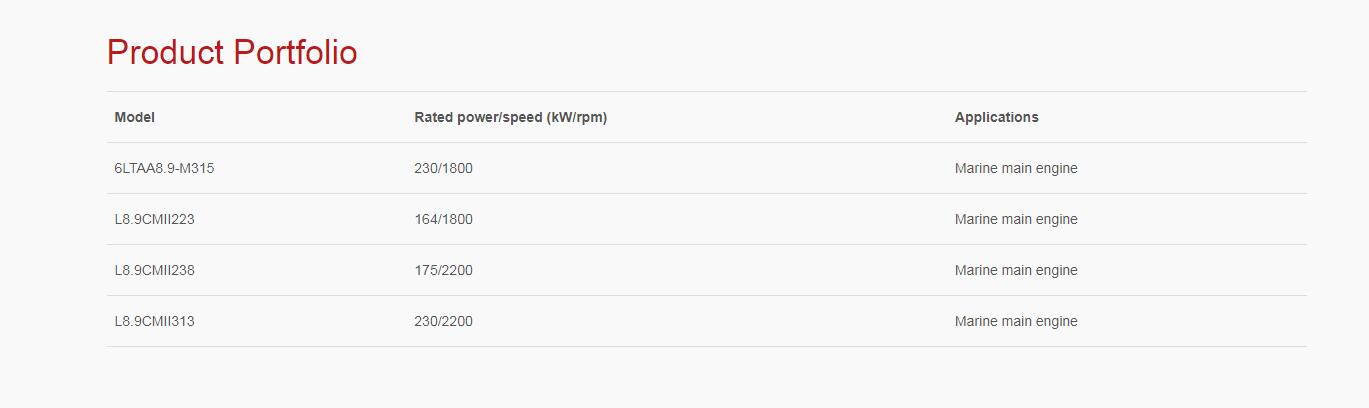Click the word Portfolio in the heading

pos(295,52)
